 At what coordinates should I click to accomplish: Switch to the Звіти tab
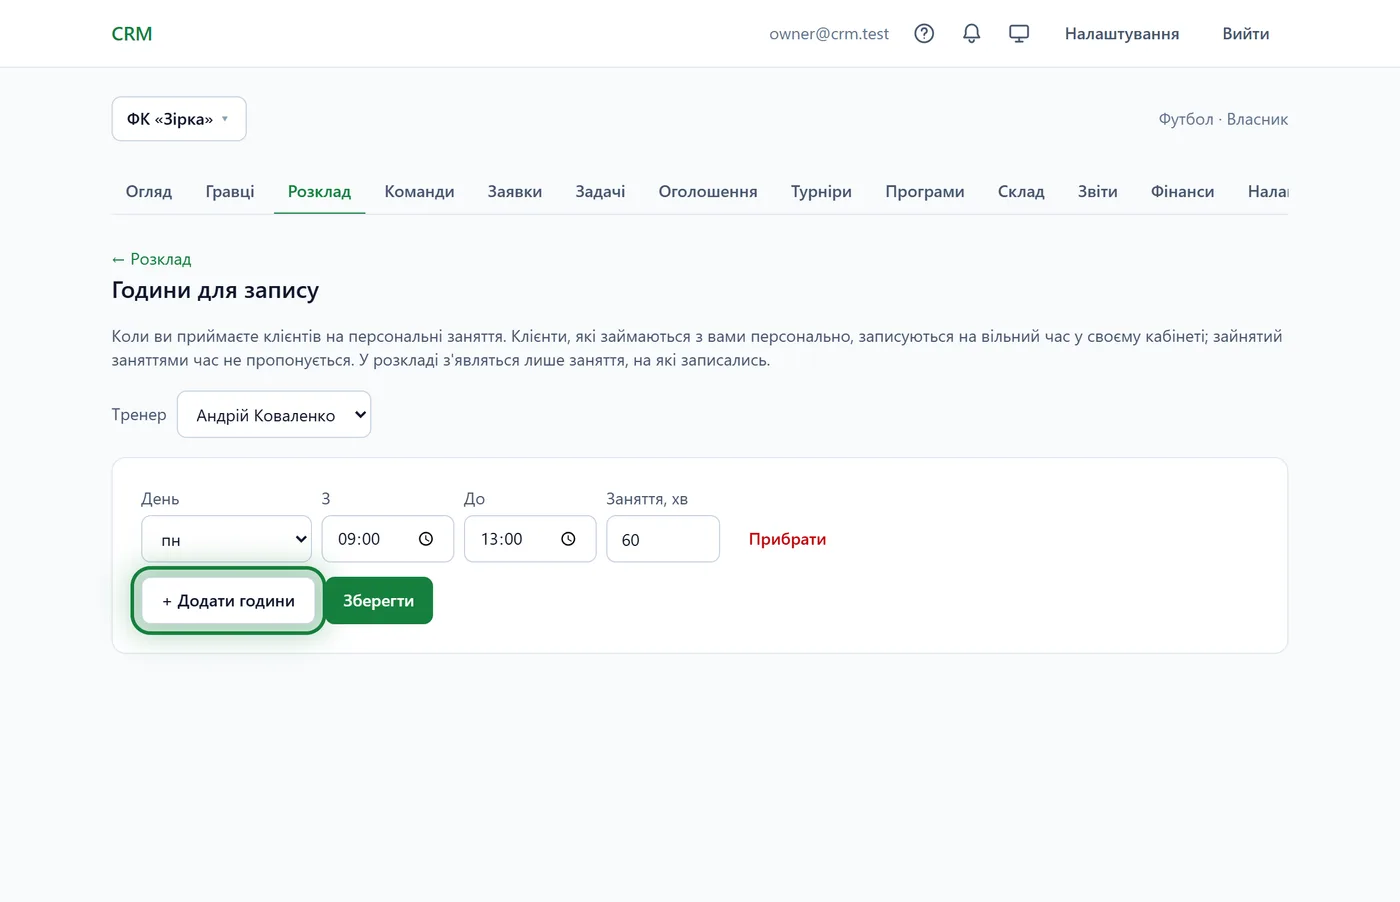click(x=1097, y=191)
